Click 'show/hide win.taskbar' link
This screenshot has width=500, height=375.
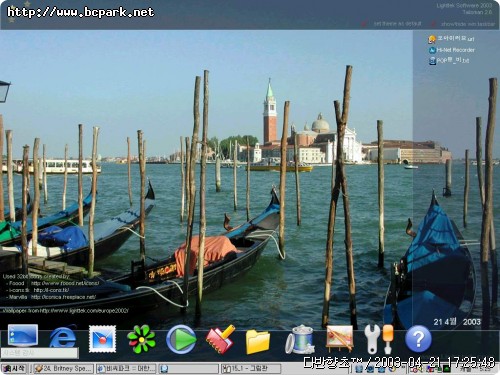[467, 24]
